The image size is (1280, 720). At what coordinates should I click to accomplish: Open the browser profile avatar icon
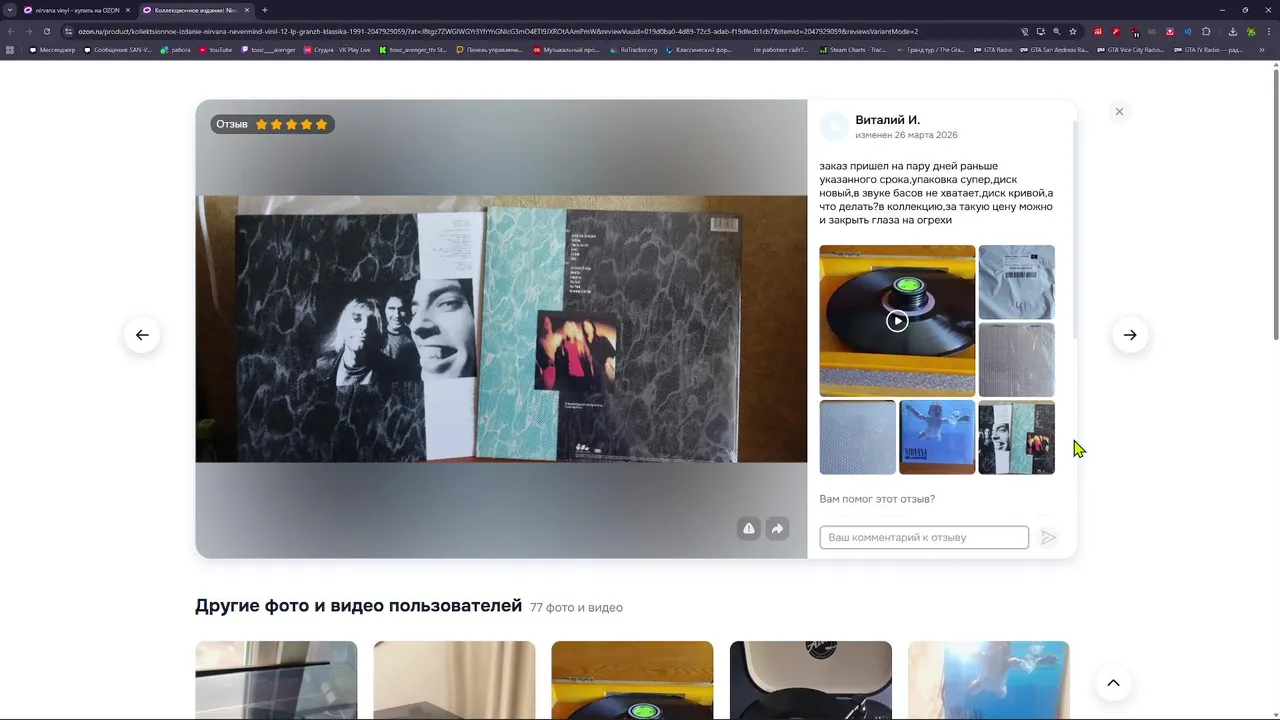[1251, 31]
